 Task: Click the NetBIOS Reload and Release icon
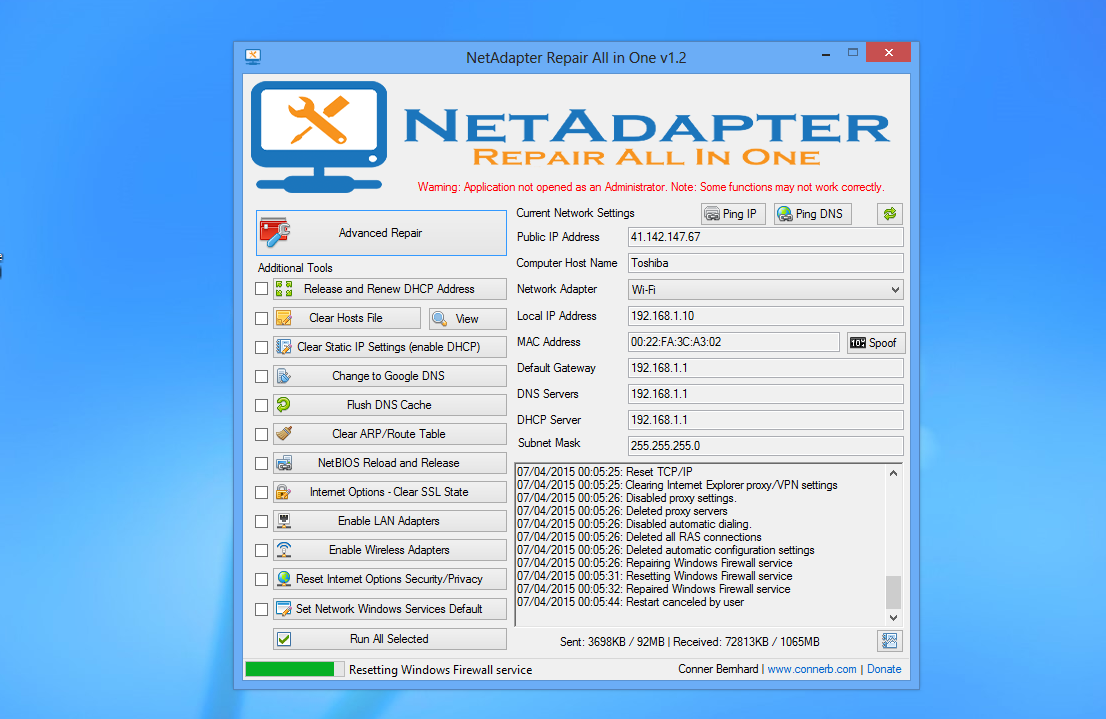pyautogui.click(x=284, y=463)
